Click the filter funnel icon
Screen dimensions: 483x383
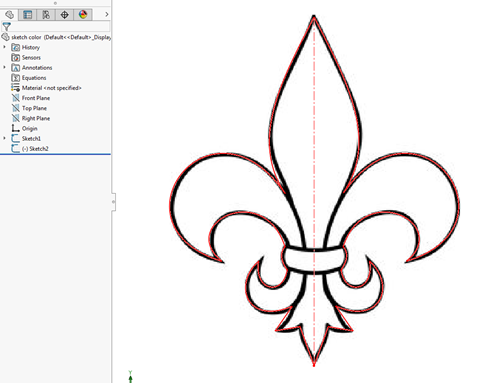(x=6, y=26)
